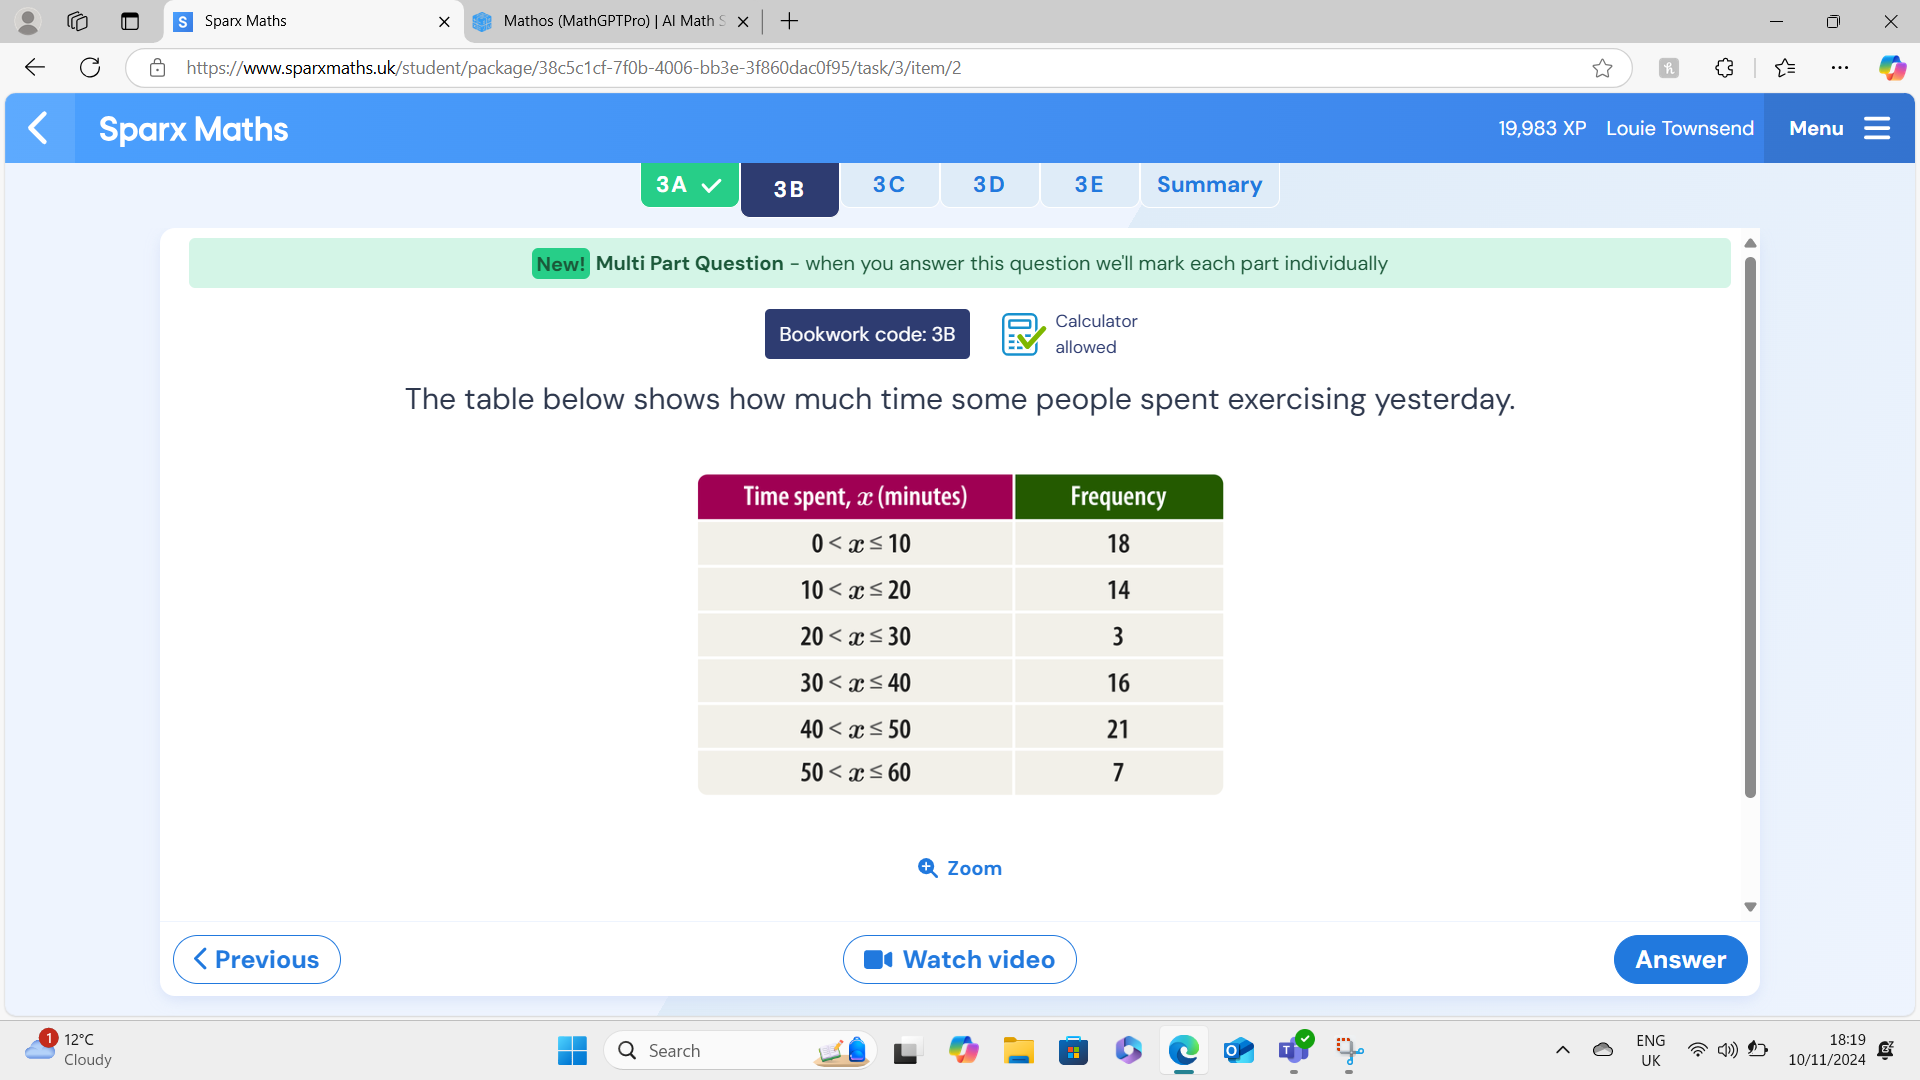Open the browser profile icon
This screenshot has height=1080, width=1920.
point(28,21)
